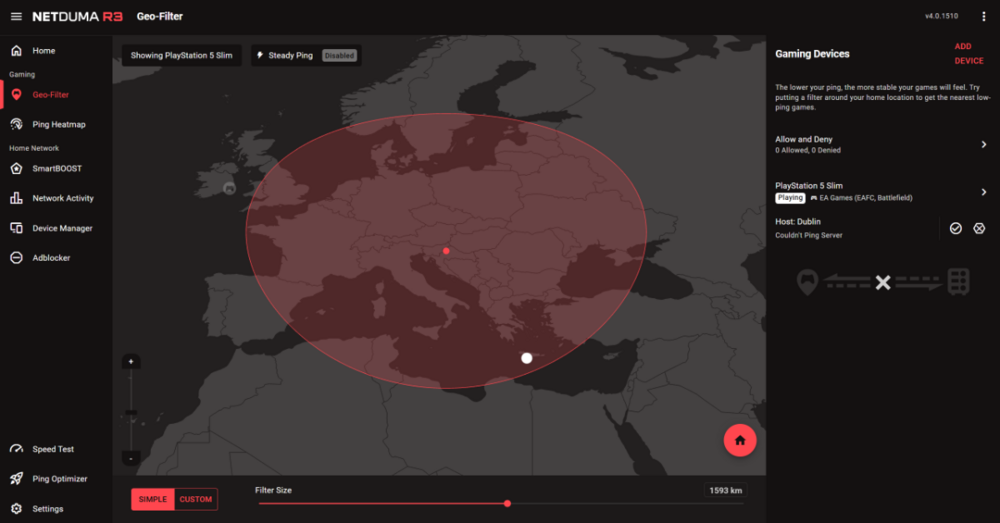Switch the filter mode to CUSTOM

coord(196,499)
